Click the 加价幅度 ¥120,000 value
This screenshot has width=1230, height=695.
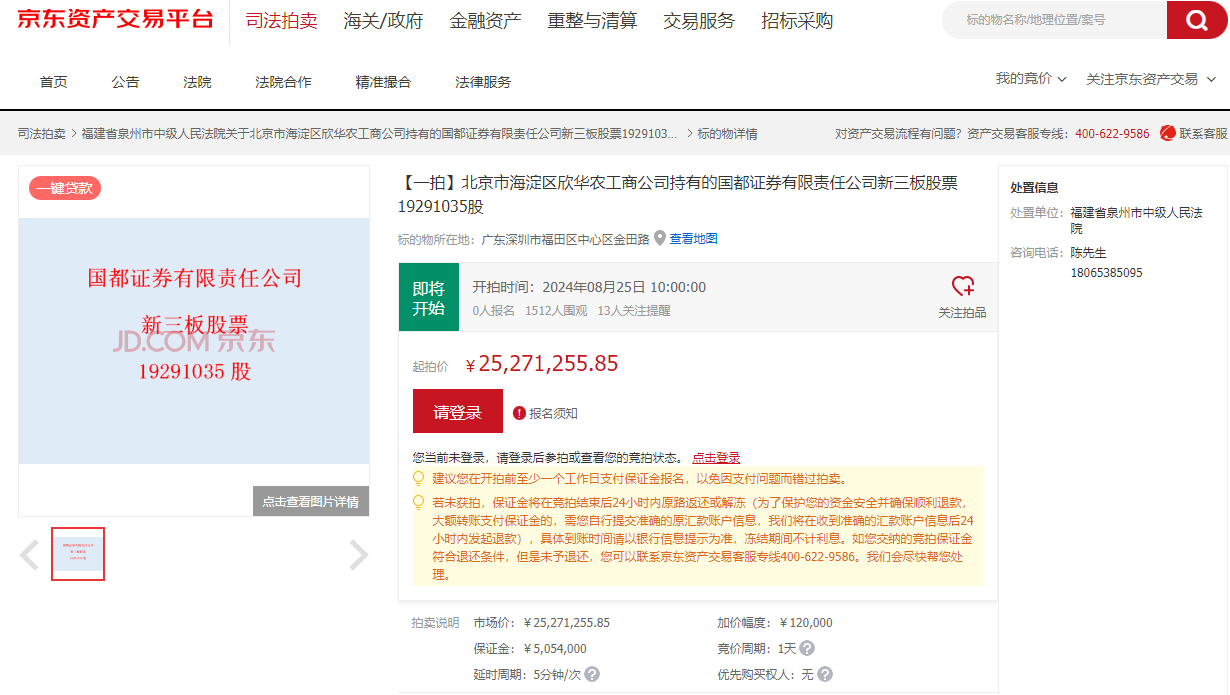pos(806,622)
